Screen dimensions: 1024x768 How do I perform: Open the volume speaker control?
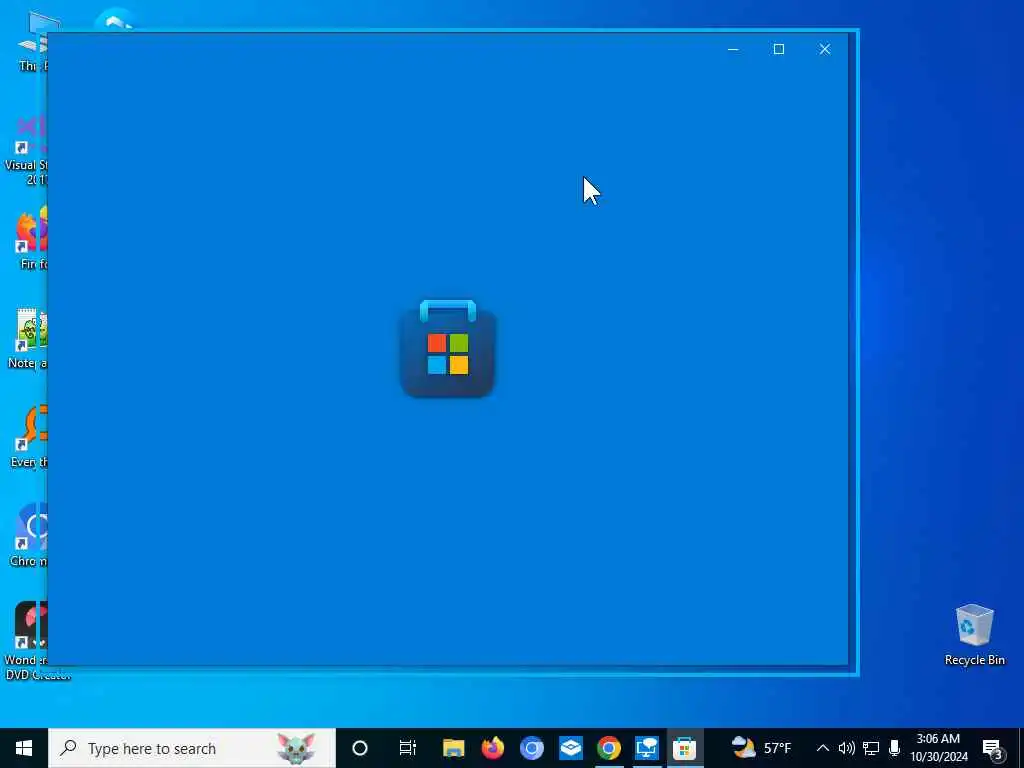point(846,748)
